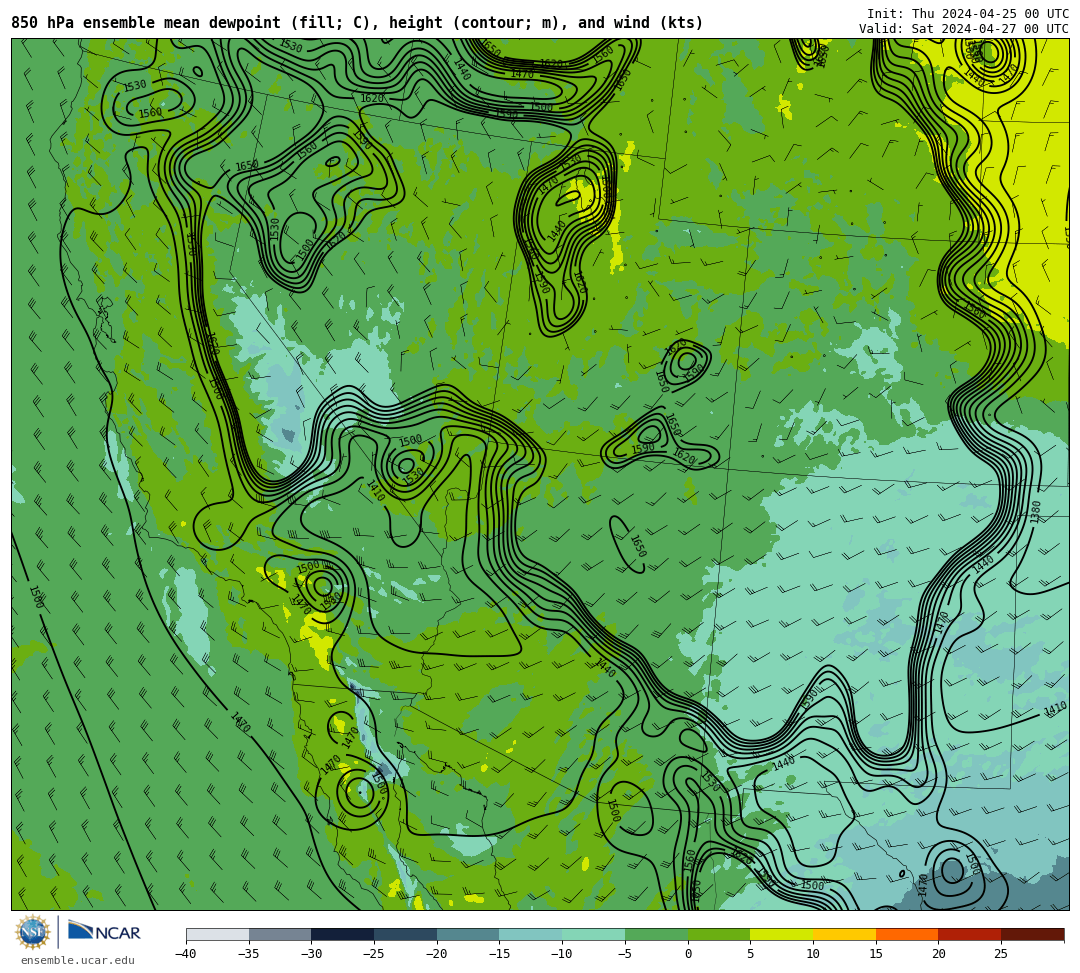Click the 10 colorbar tick label
This screenshot has height=973, width=1080.
pos(813,954)
